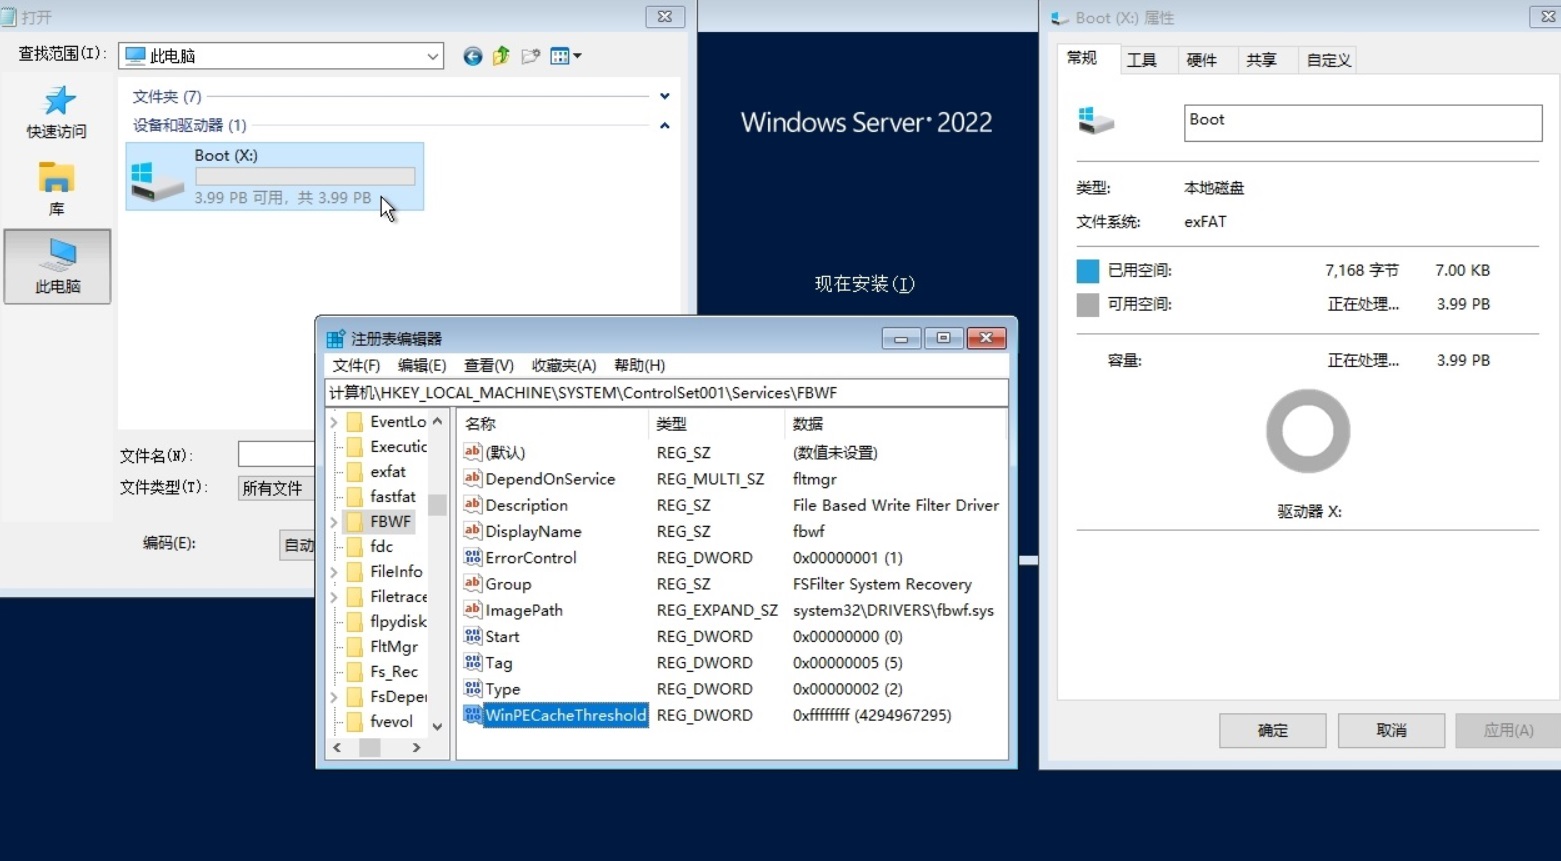Viewport: 1561px width, 861px height.
Task: Select the Boot (X:) drive in 打开 dialog
Action: point(275,176)
